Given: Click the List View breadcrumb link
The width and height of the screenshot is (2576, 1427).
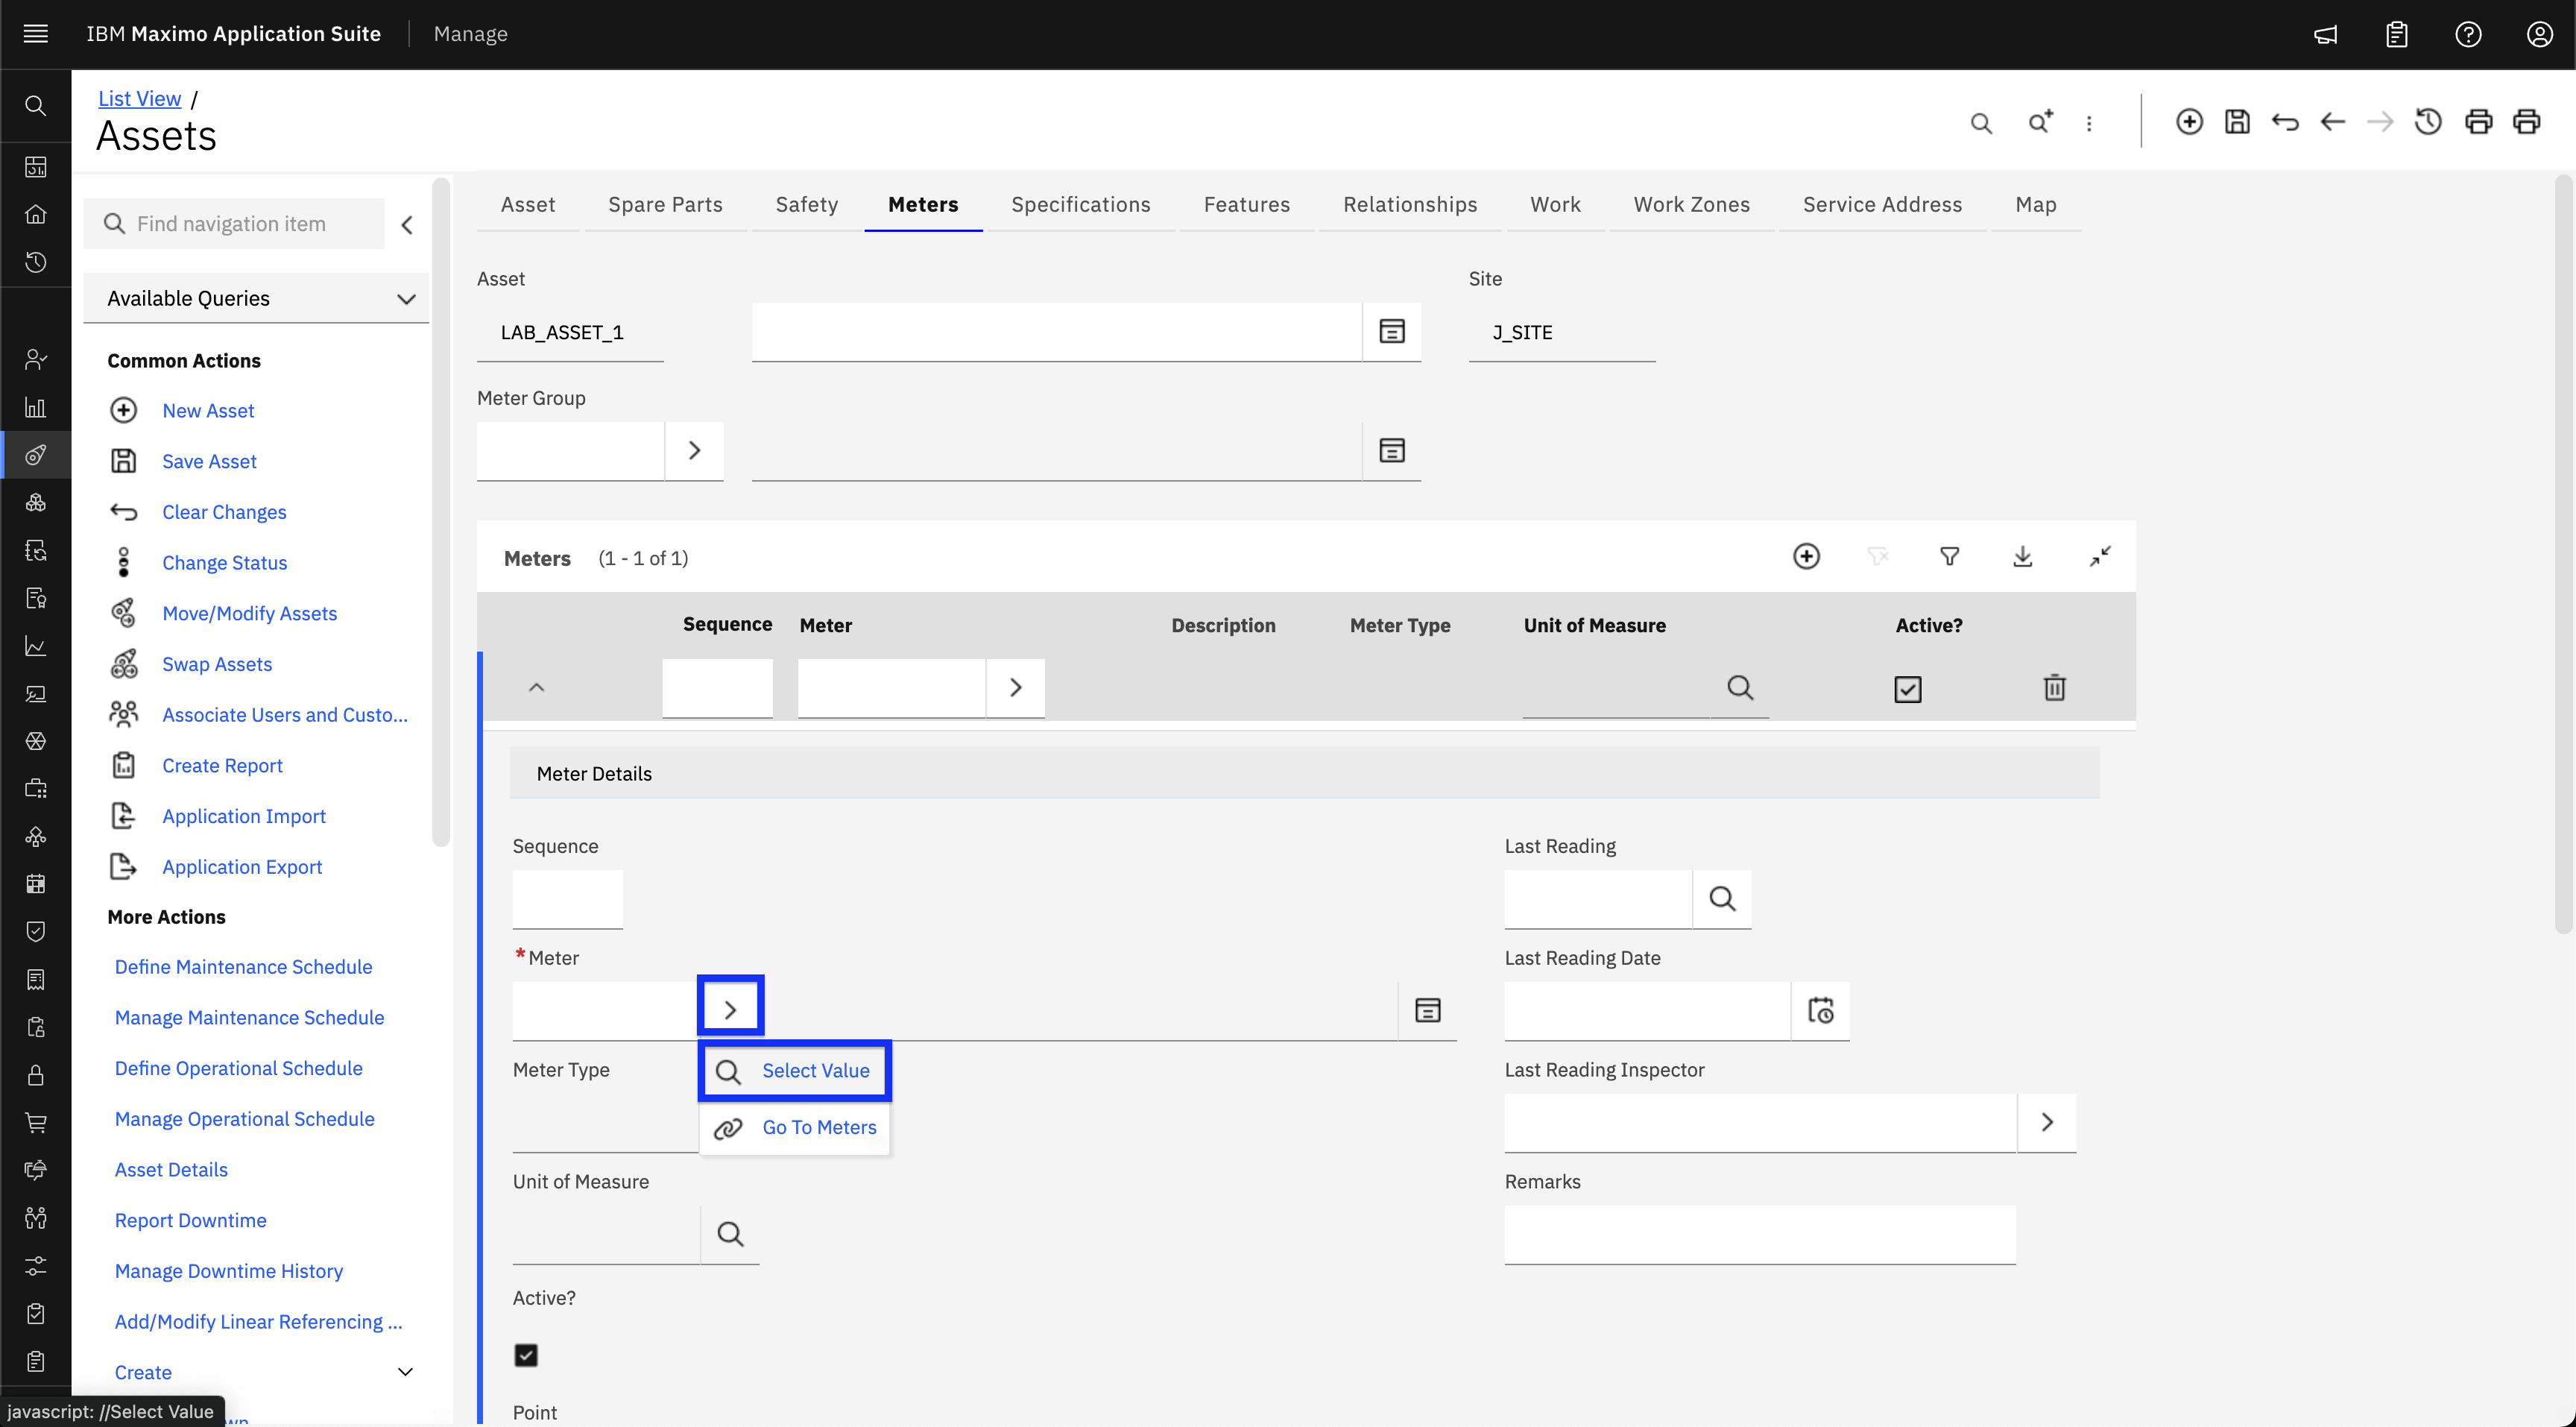Looking at the screenshot, I should 139,99.
